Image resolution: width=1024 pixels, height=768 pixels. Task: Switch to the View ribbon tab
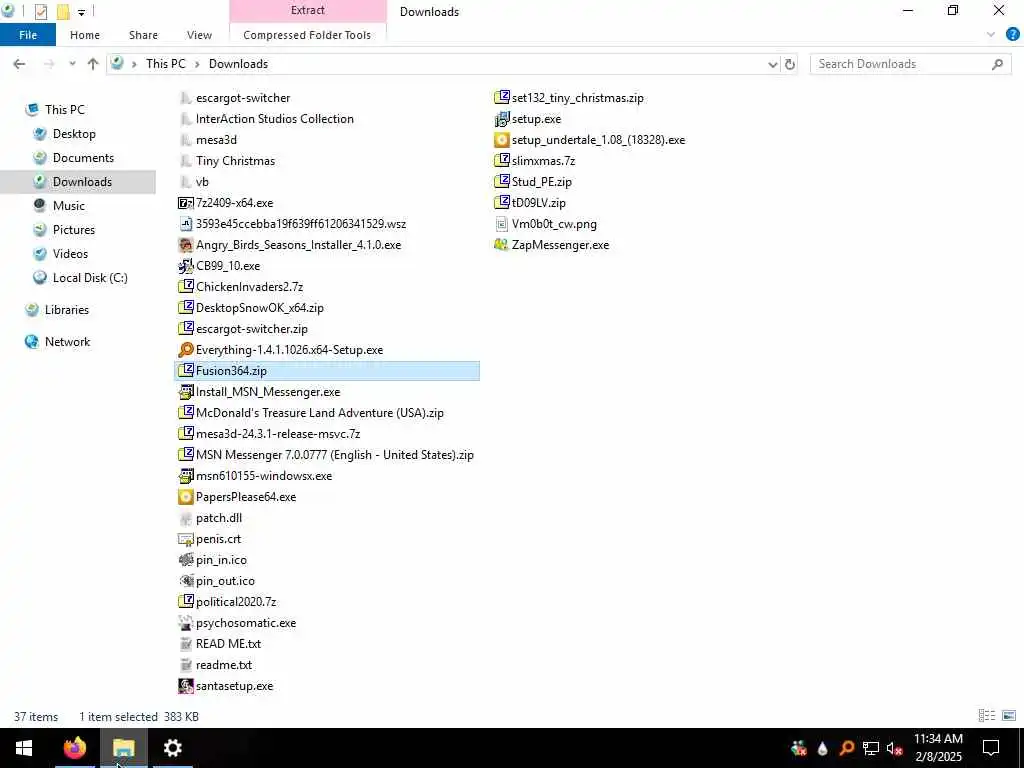pos(199,35)
